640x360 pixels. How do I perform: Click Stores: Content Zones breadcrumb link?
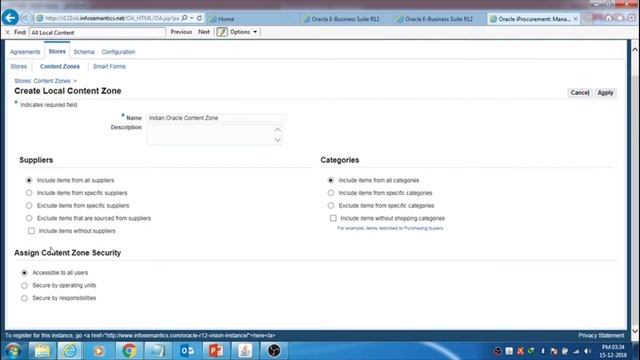(x=42, y=81)
